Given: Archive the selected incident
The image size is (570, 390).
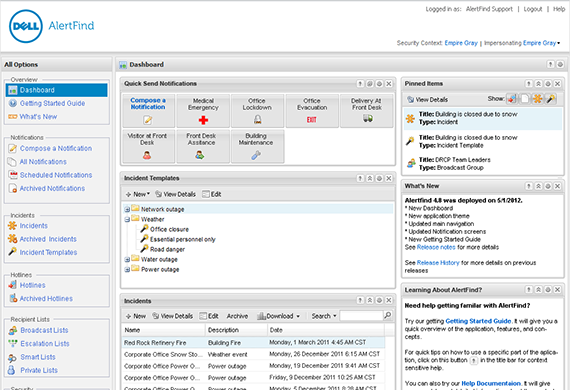Looking at the screenshot, I should point(237,316).
